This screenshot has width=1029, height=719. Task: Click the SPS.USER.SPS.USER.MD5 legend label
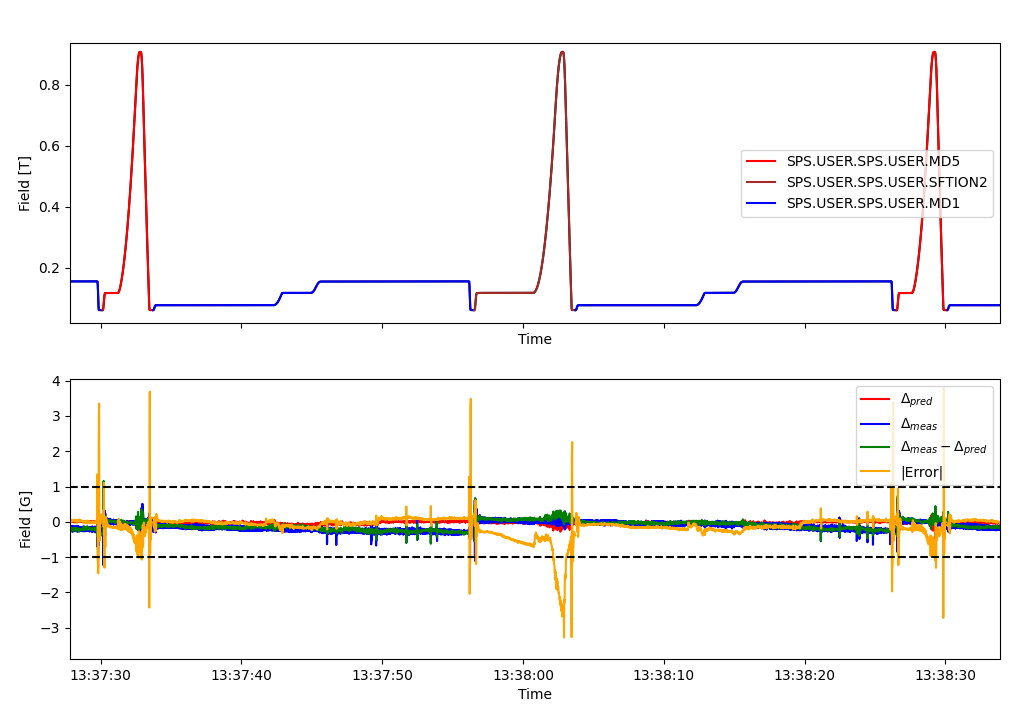872,162
